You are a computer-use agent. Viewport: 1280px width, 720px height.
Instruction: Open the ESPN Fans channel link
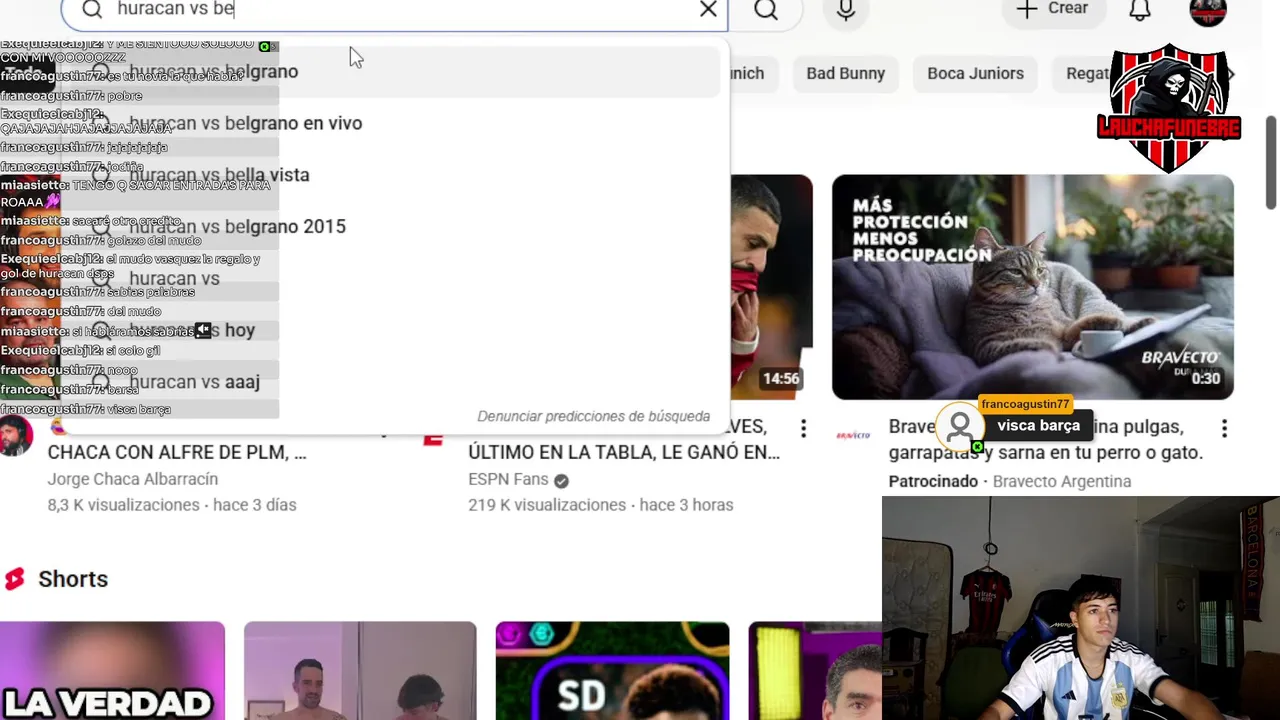click(x=508, y=479)
